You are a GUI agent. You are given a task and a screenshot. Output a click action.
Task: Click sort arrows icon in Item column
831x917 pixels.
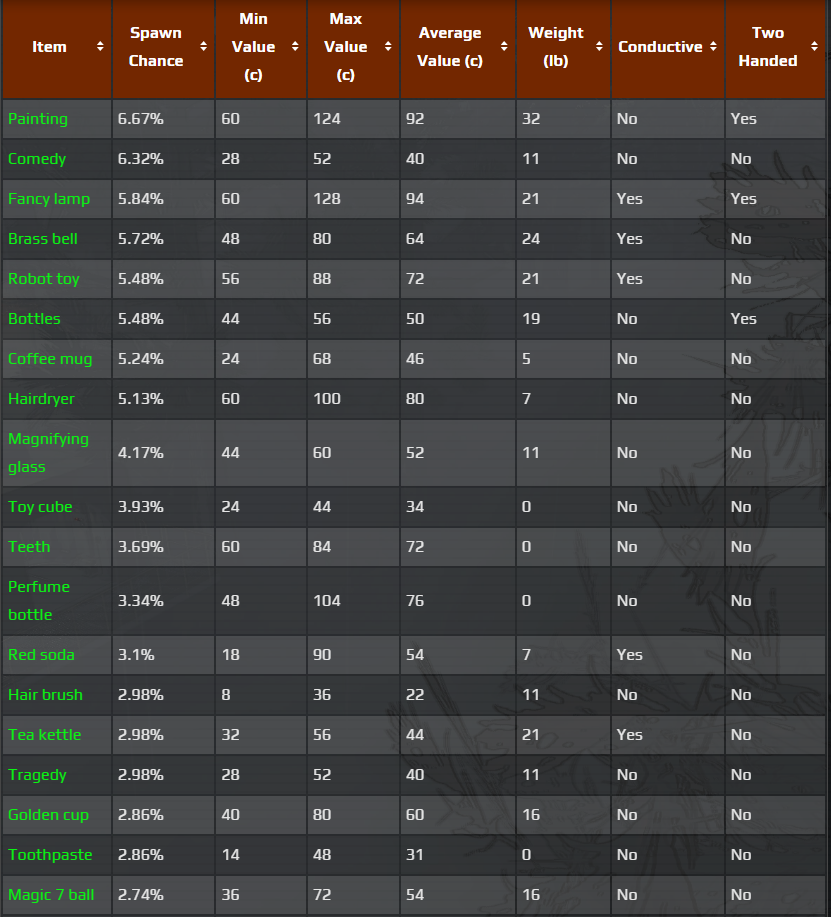(100, 47)
